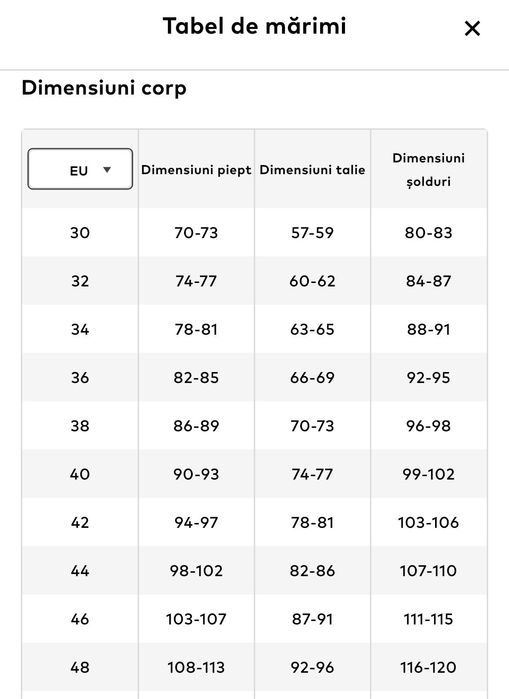Click the 99-102 hip measurement cell
Viewport: 509px width, 699px height.
point(428,474)
